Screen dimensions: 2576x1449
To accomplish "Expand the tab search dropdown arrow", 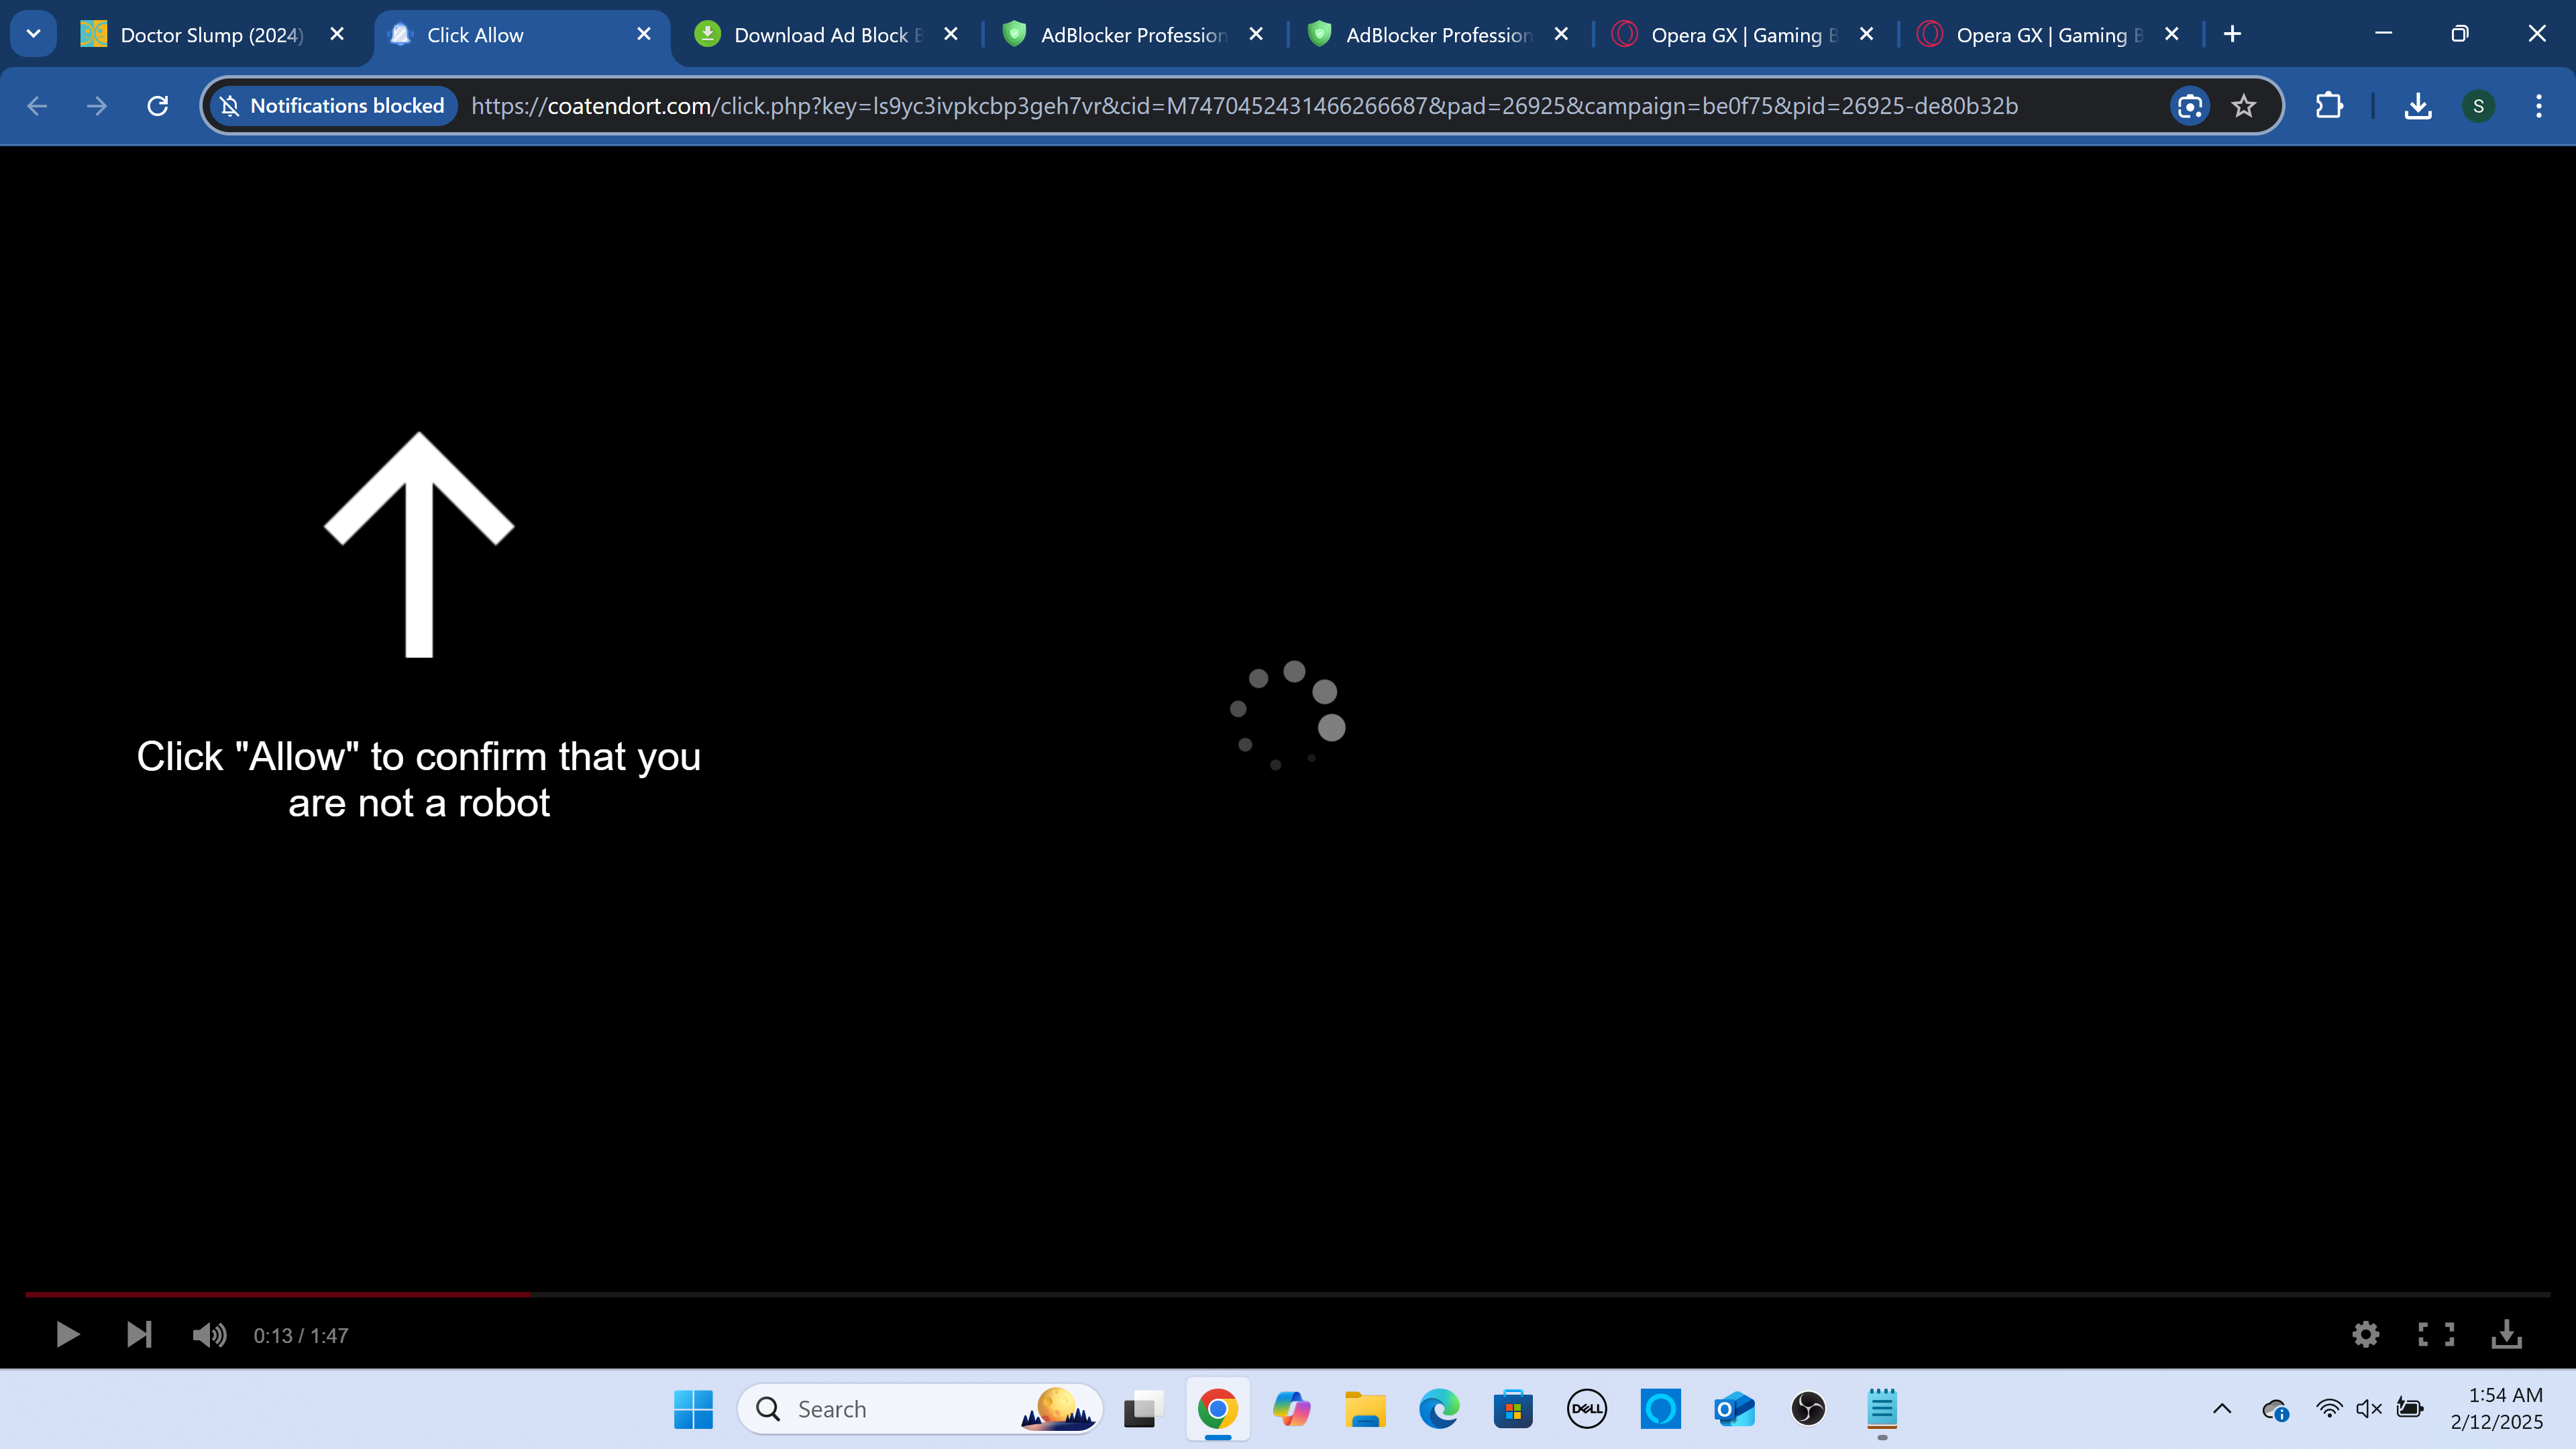I will [x=33, y=34].
